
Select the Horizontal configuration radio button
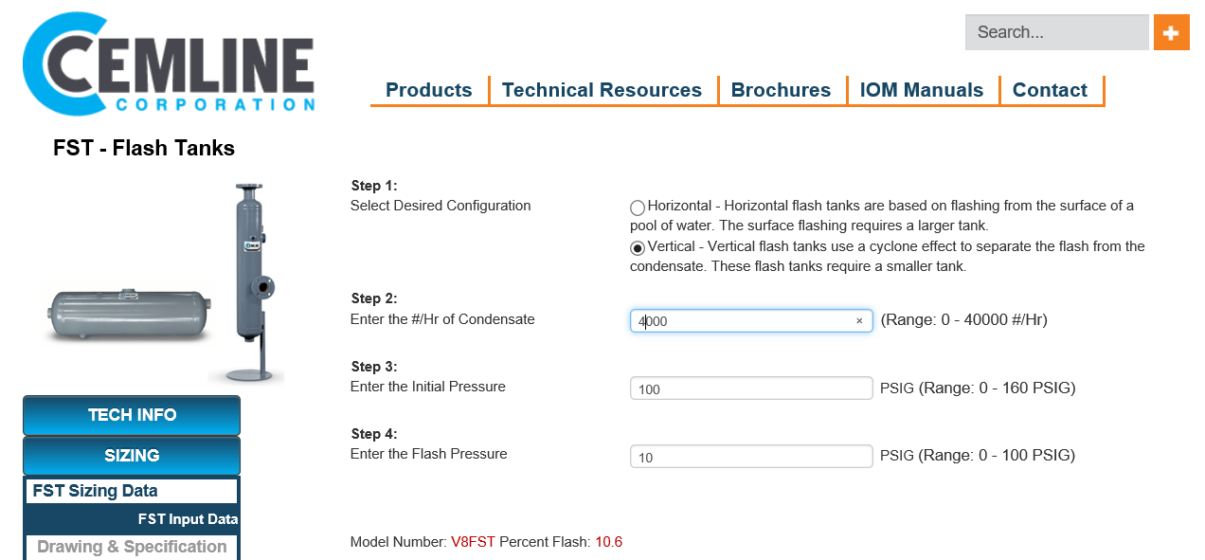638,207
